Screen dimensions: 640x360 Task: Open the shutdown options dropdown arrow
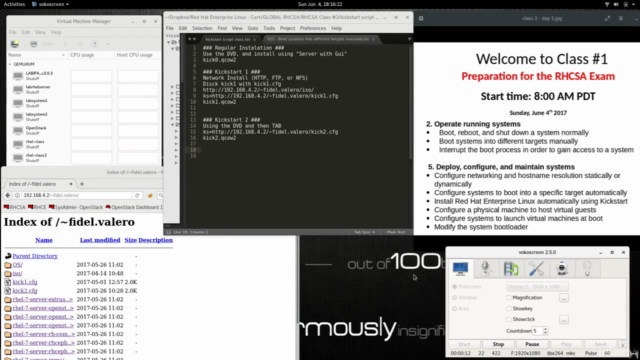[108, 44]
